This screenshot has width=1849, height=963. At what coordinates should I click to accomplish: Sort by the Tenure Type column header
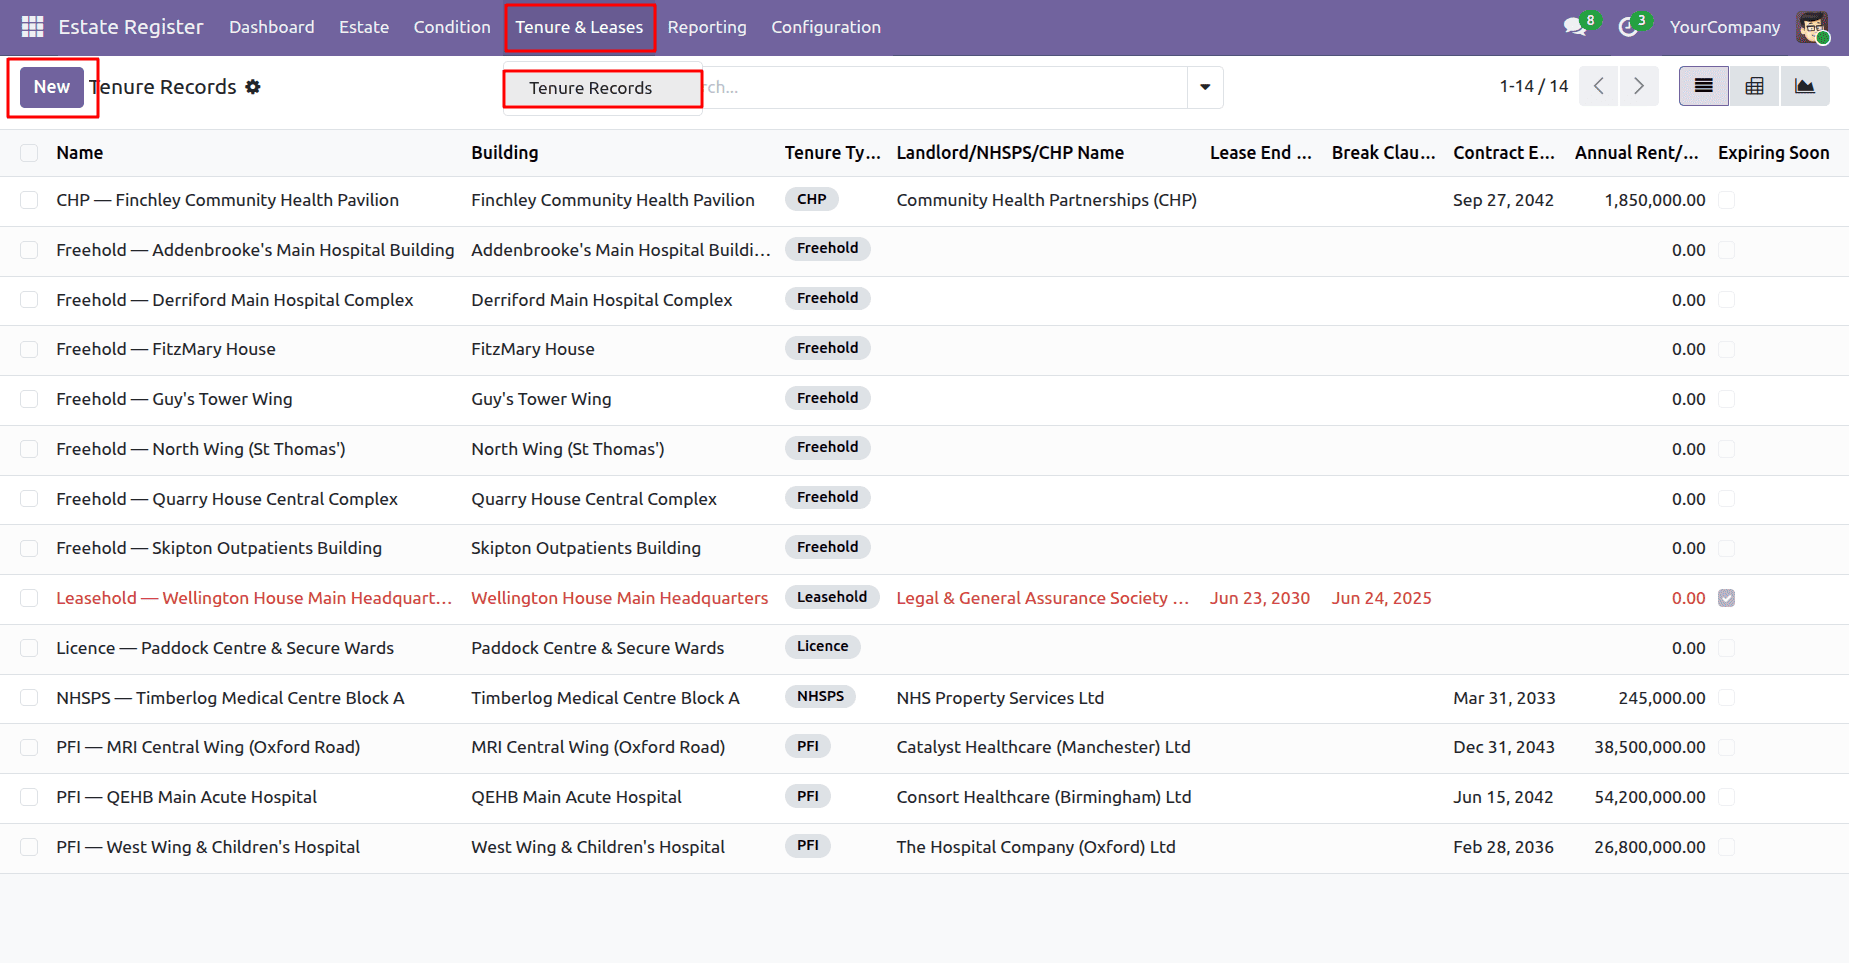tap(832, 153)
